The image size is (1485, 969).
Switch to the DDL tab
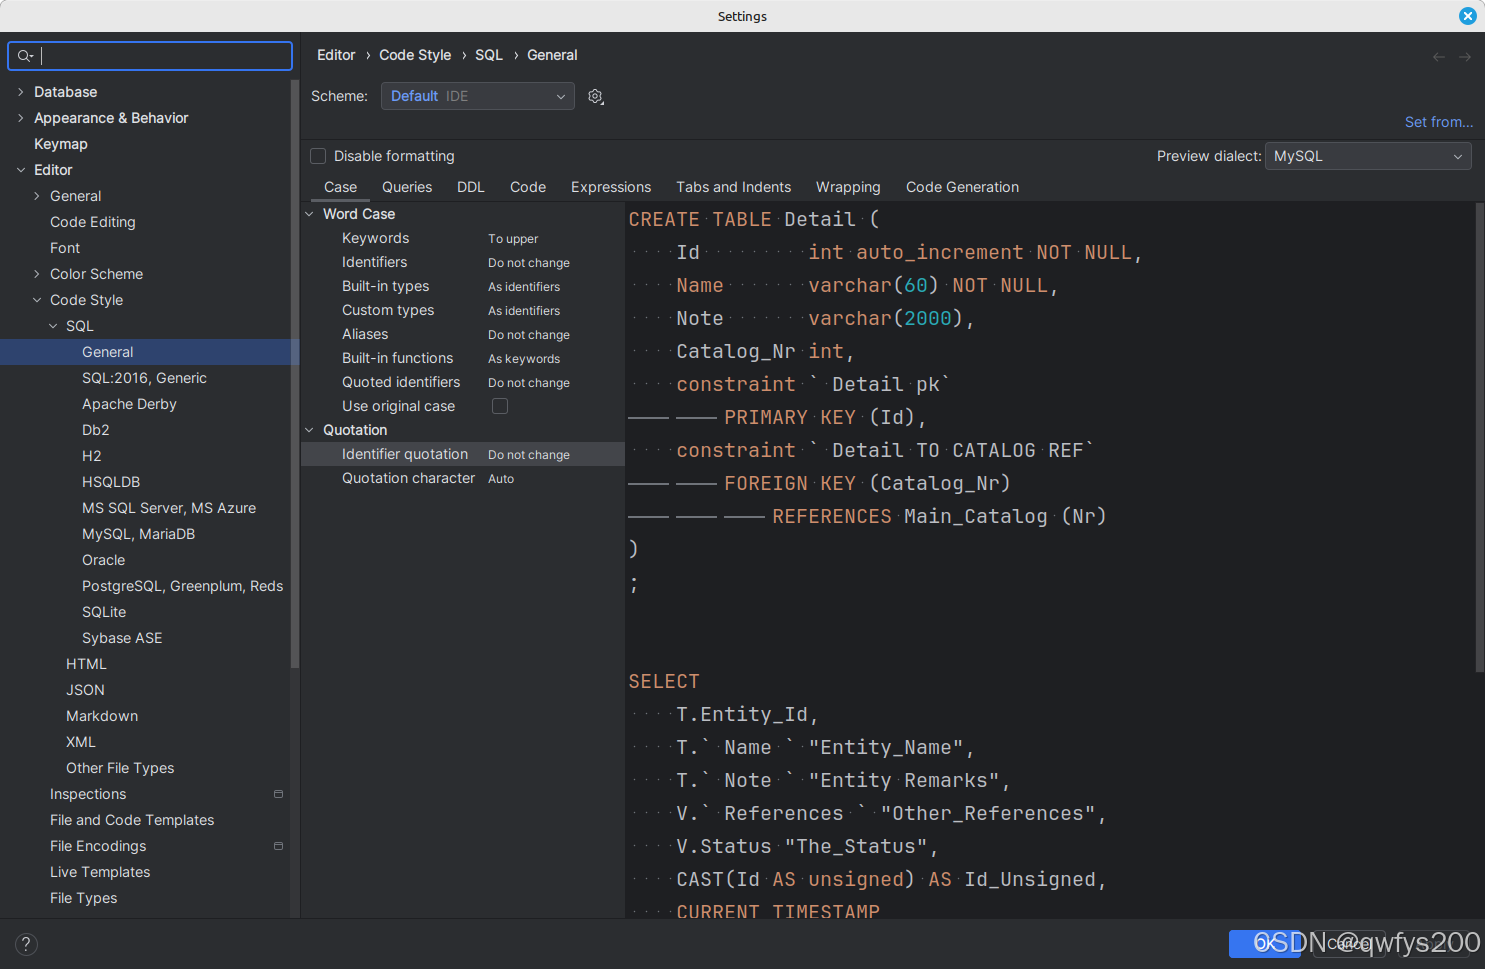[471, 187]
